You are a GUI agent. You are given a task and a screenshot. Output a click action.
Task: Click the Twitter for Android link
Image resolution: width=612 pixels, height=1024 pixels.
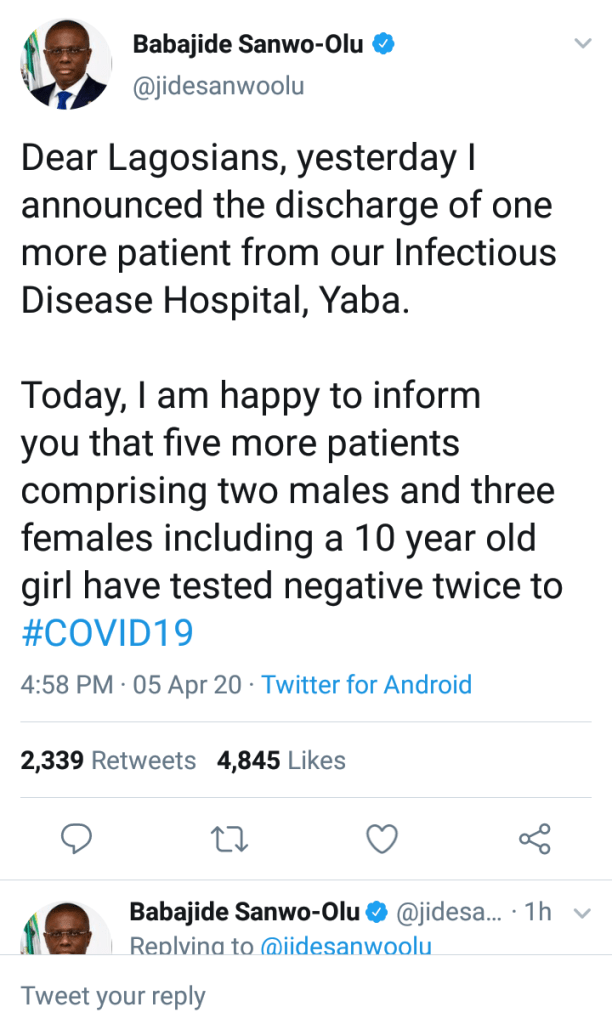click(x=366, y=685)
